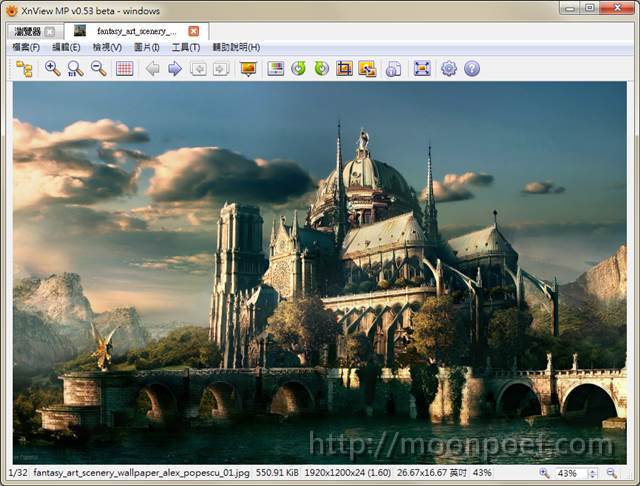Click the zoom in magnifier toolbar icon
Viewport: 640px width, 486px height.
click(x=52, y=69)
